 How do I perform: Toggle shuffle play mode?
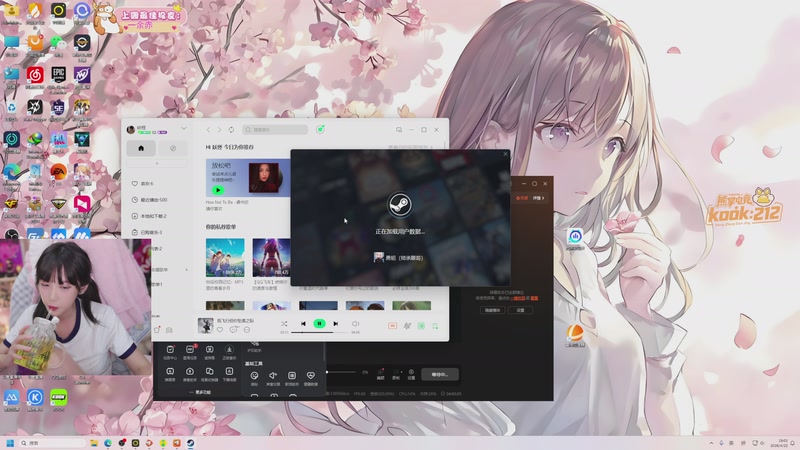point(284,323)
